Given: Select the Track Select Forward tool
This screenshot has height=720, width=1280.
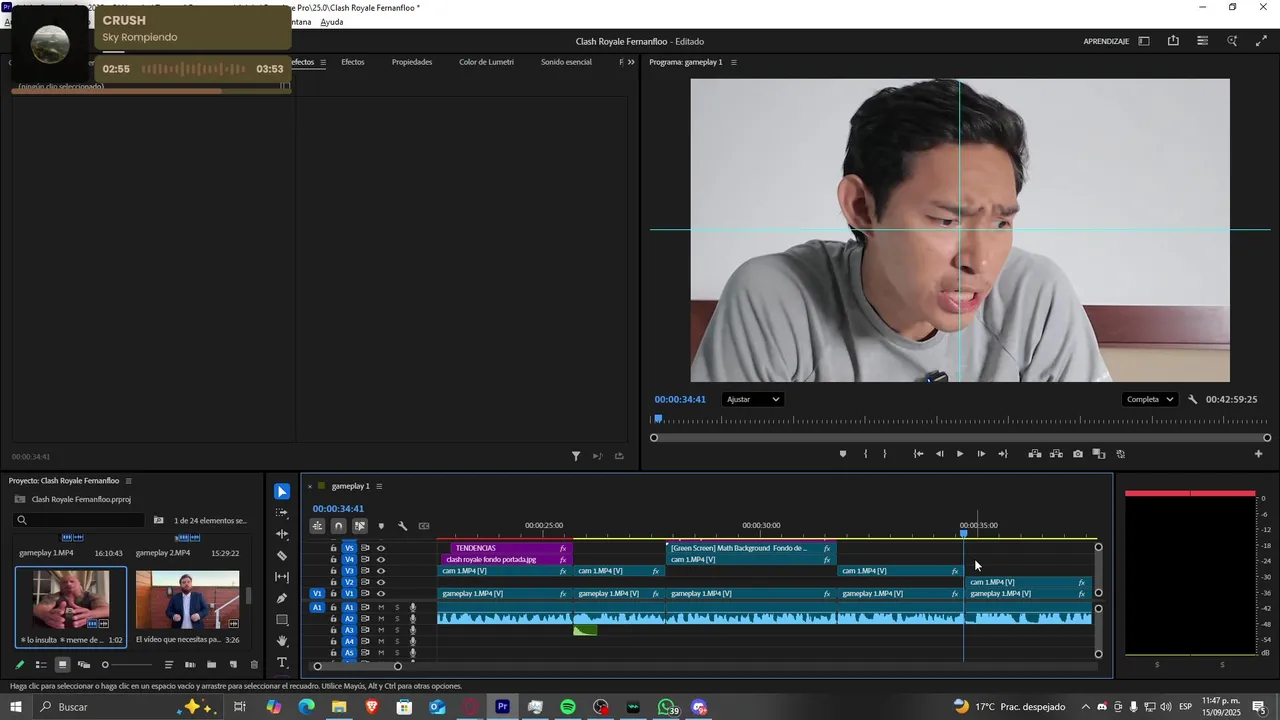Looking at the screenshot, I should pyautogui.click(x=282, y=512).
